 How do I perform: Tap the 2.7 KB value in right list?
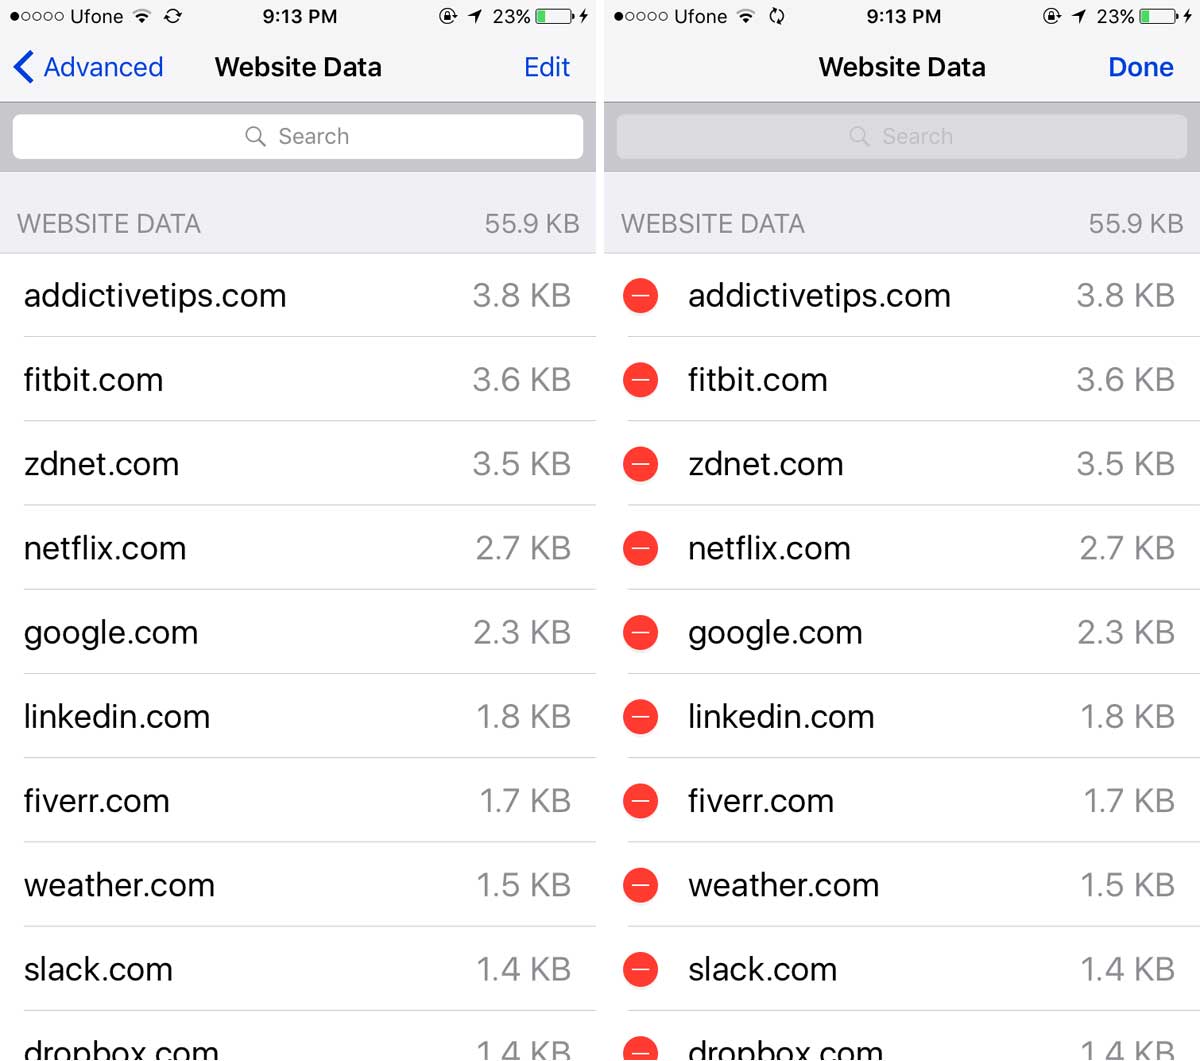click(1127, 548)
